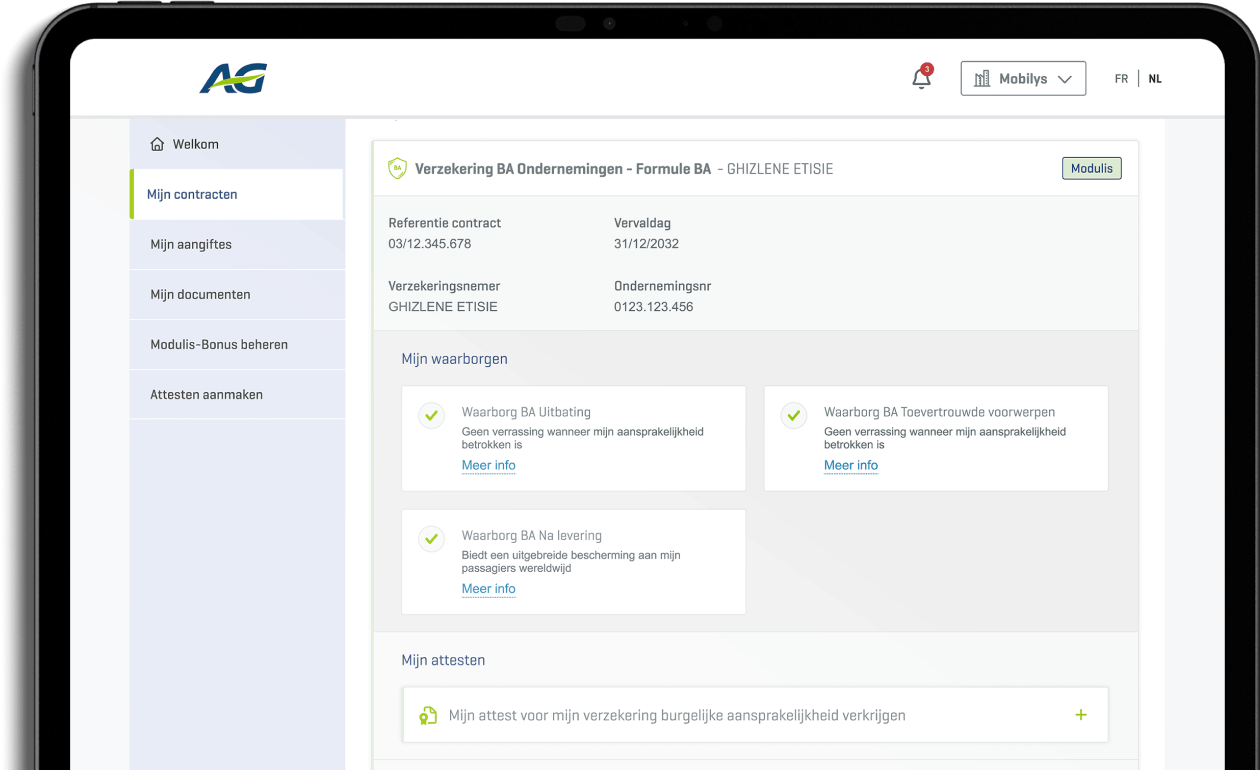The image size is (1260, 770).
Task: Click the building icon in Mobilys selector
Action: pyautogui.click(x=982, y=79)
